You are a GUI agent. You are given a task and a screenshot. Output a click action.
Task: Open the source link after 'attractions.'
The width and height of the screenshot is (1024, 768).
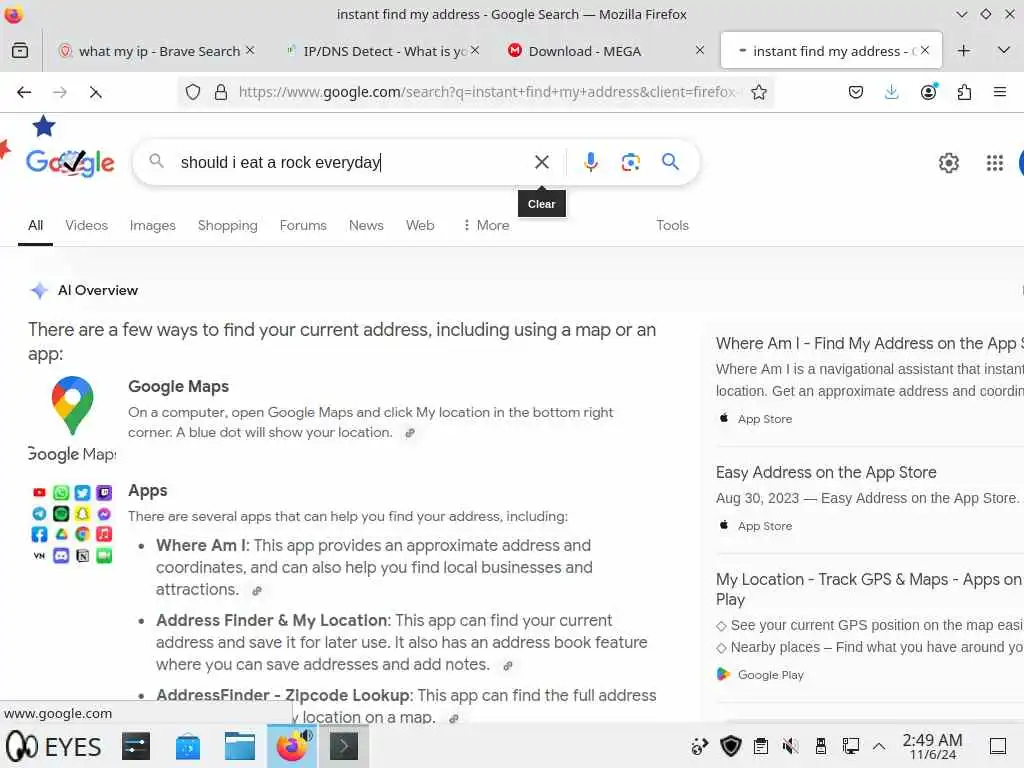257,590
